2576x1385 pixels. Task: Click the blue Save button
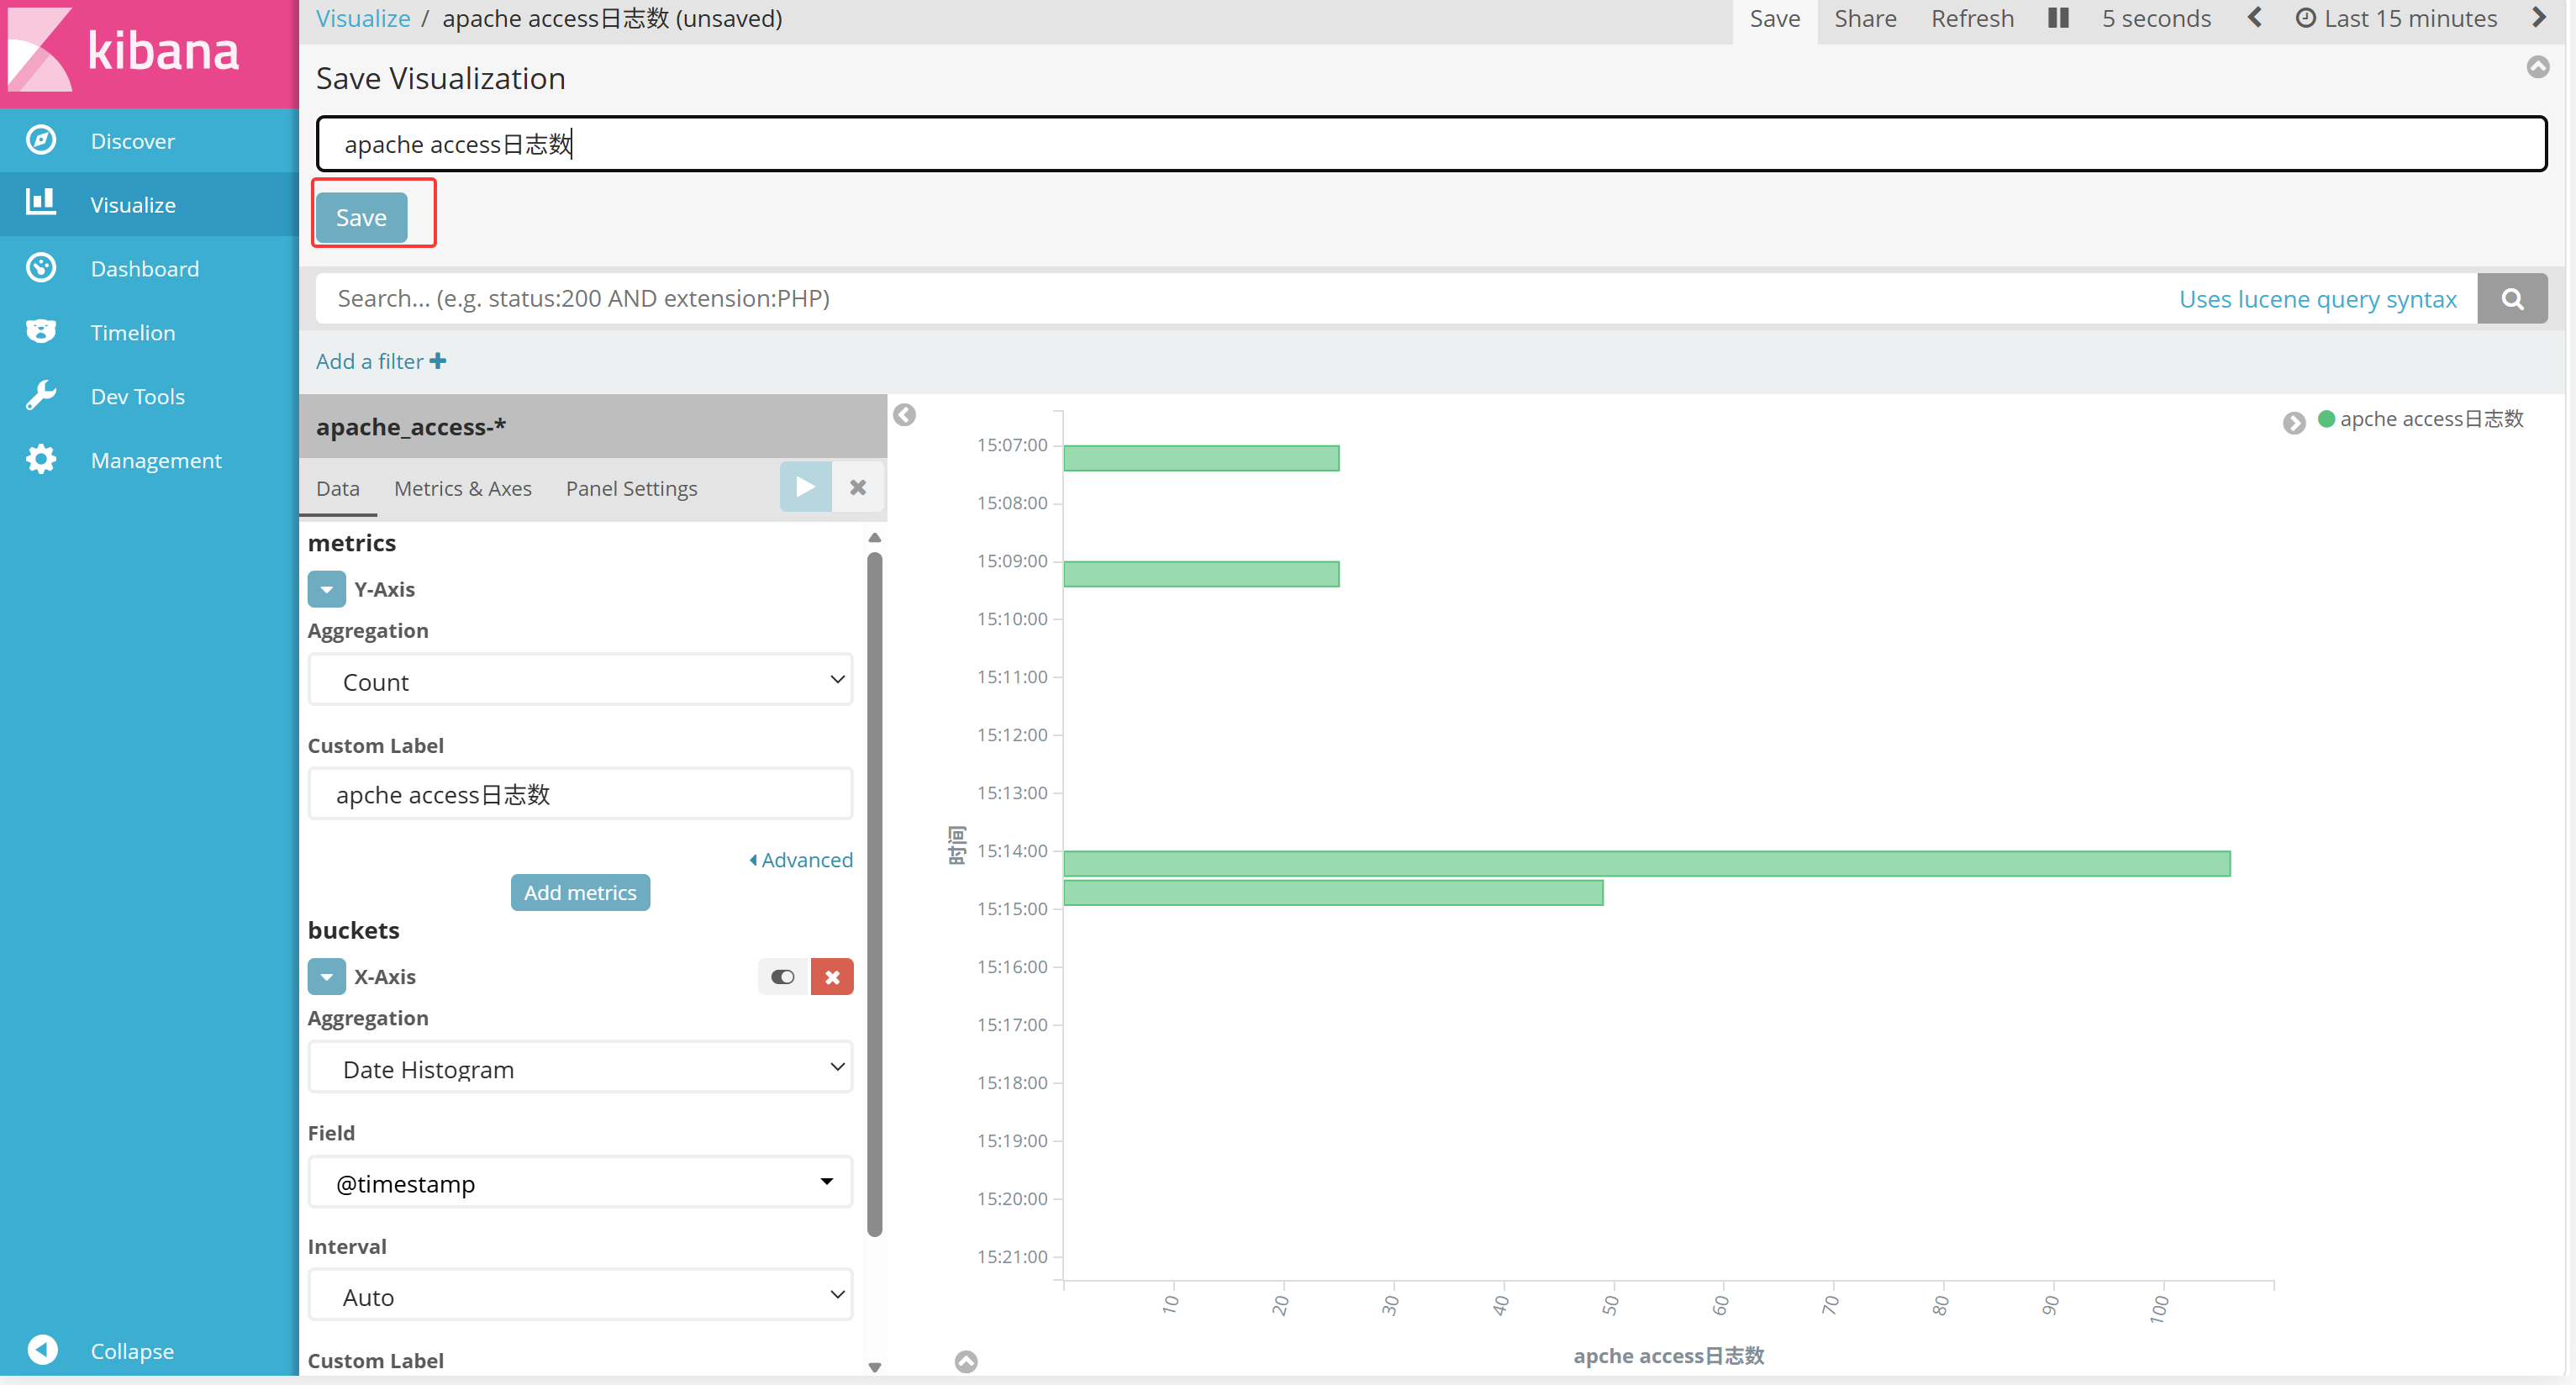click(x=361, y=217)
